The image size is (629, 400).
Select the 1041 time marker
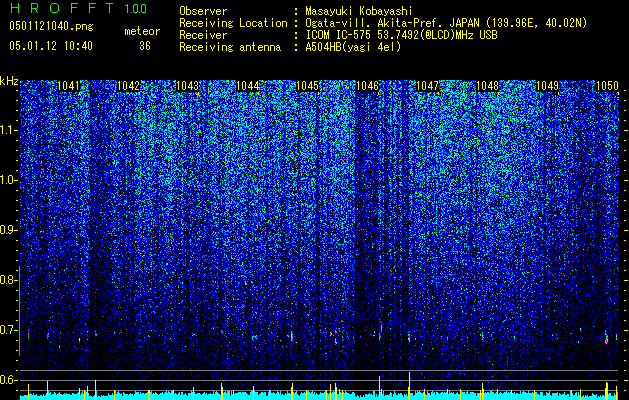point(68,86)
